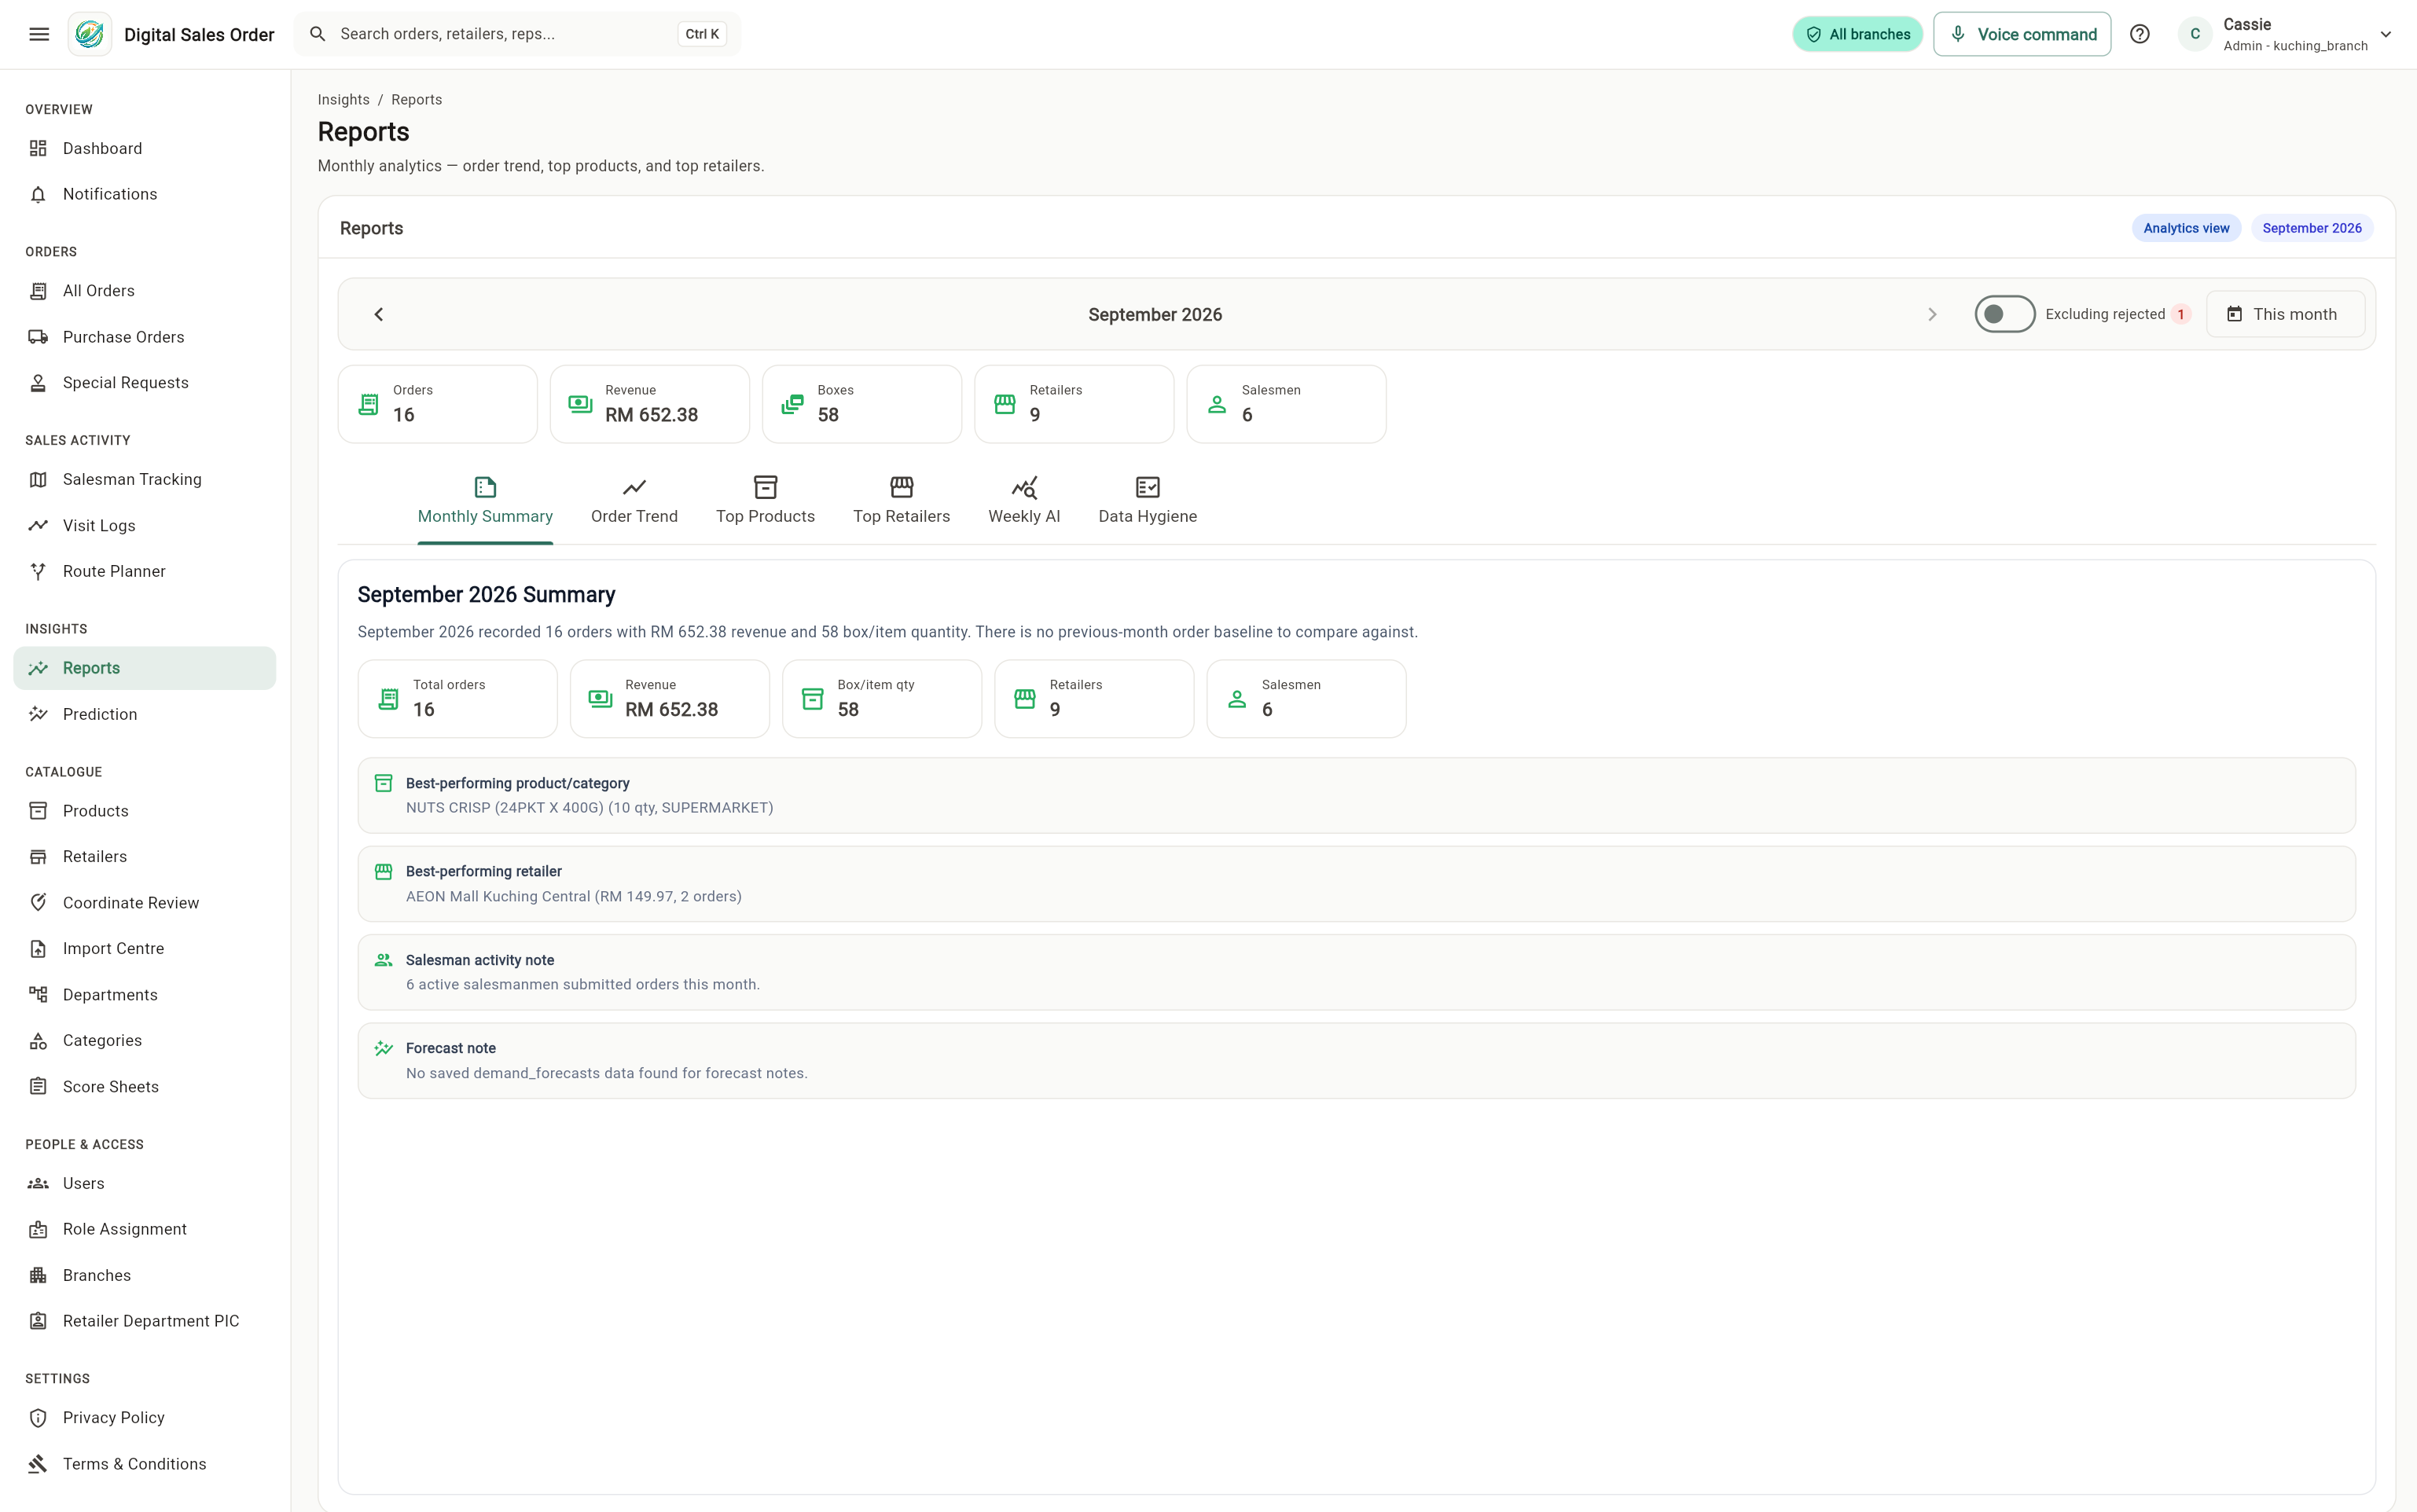Expand the Cassie account dropdown
2417x1512 pixels.
pyautogui.click(x=2286, y=34)
